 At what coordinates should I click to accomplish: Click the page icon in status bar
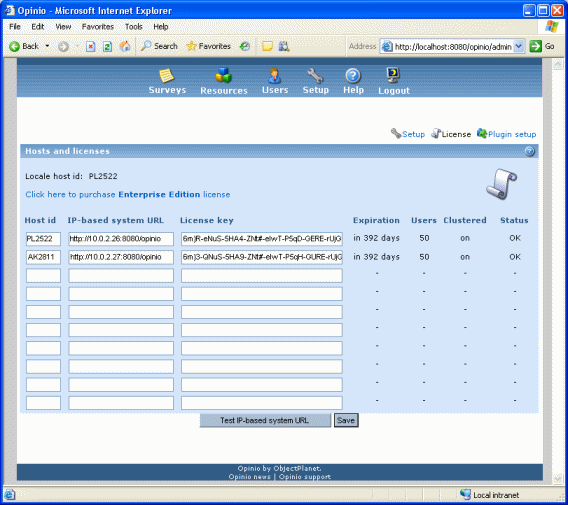(9, 494)
